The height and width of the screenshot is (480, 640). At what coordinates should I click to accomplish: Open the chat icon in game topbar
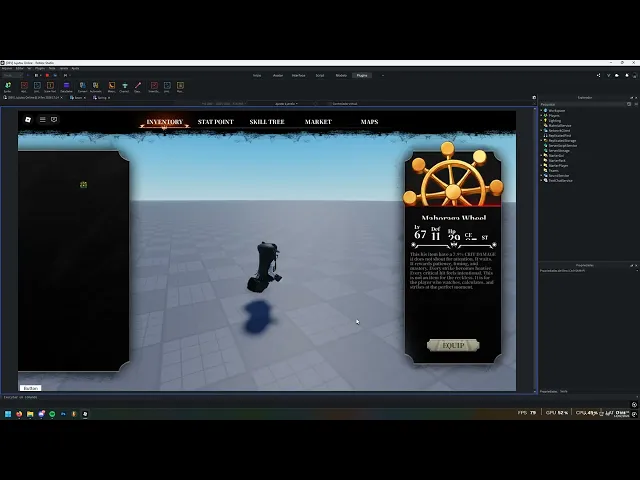pyautogui.click(x=54, y=119)
